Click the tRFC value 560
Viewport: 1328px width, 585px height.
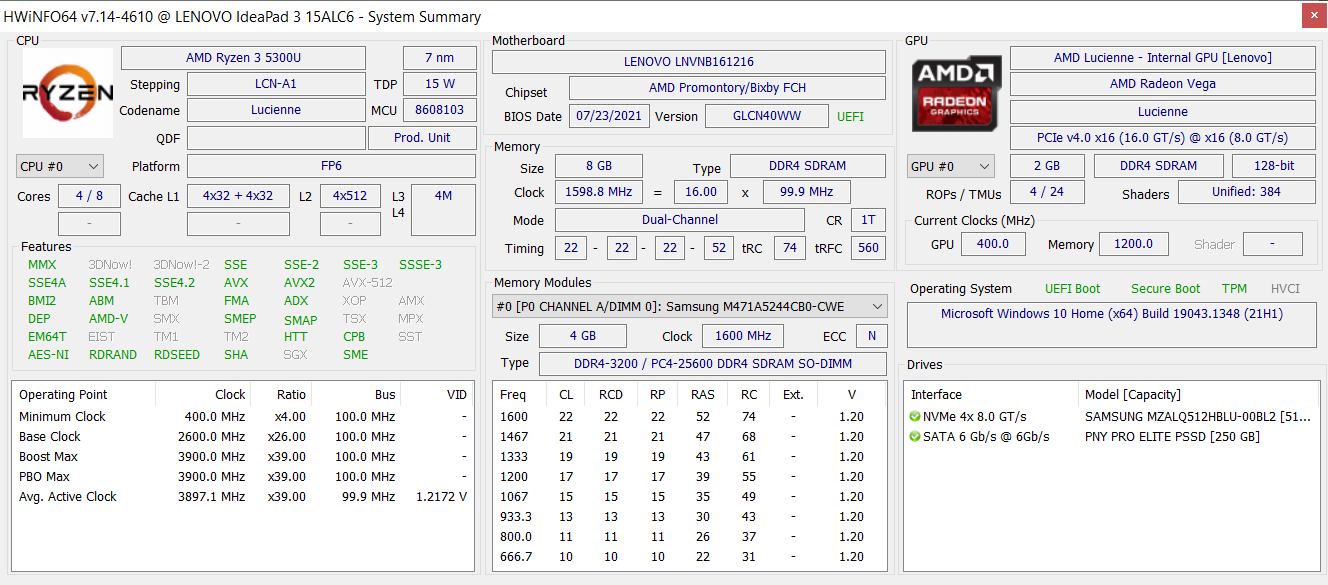[x=868, y=248]
